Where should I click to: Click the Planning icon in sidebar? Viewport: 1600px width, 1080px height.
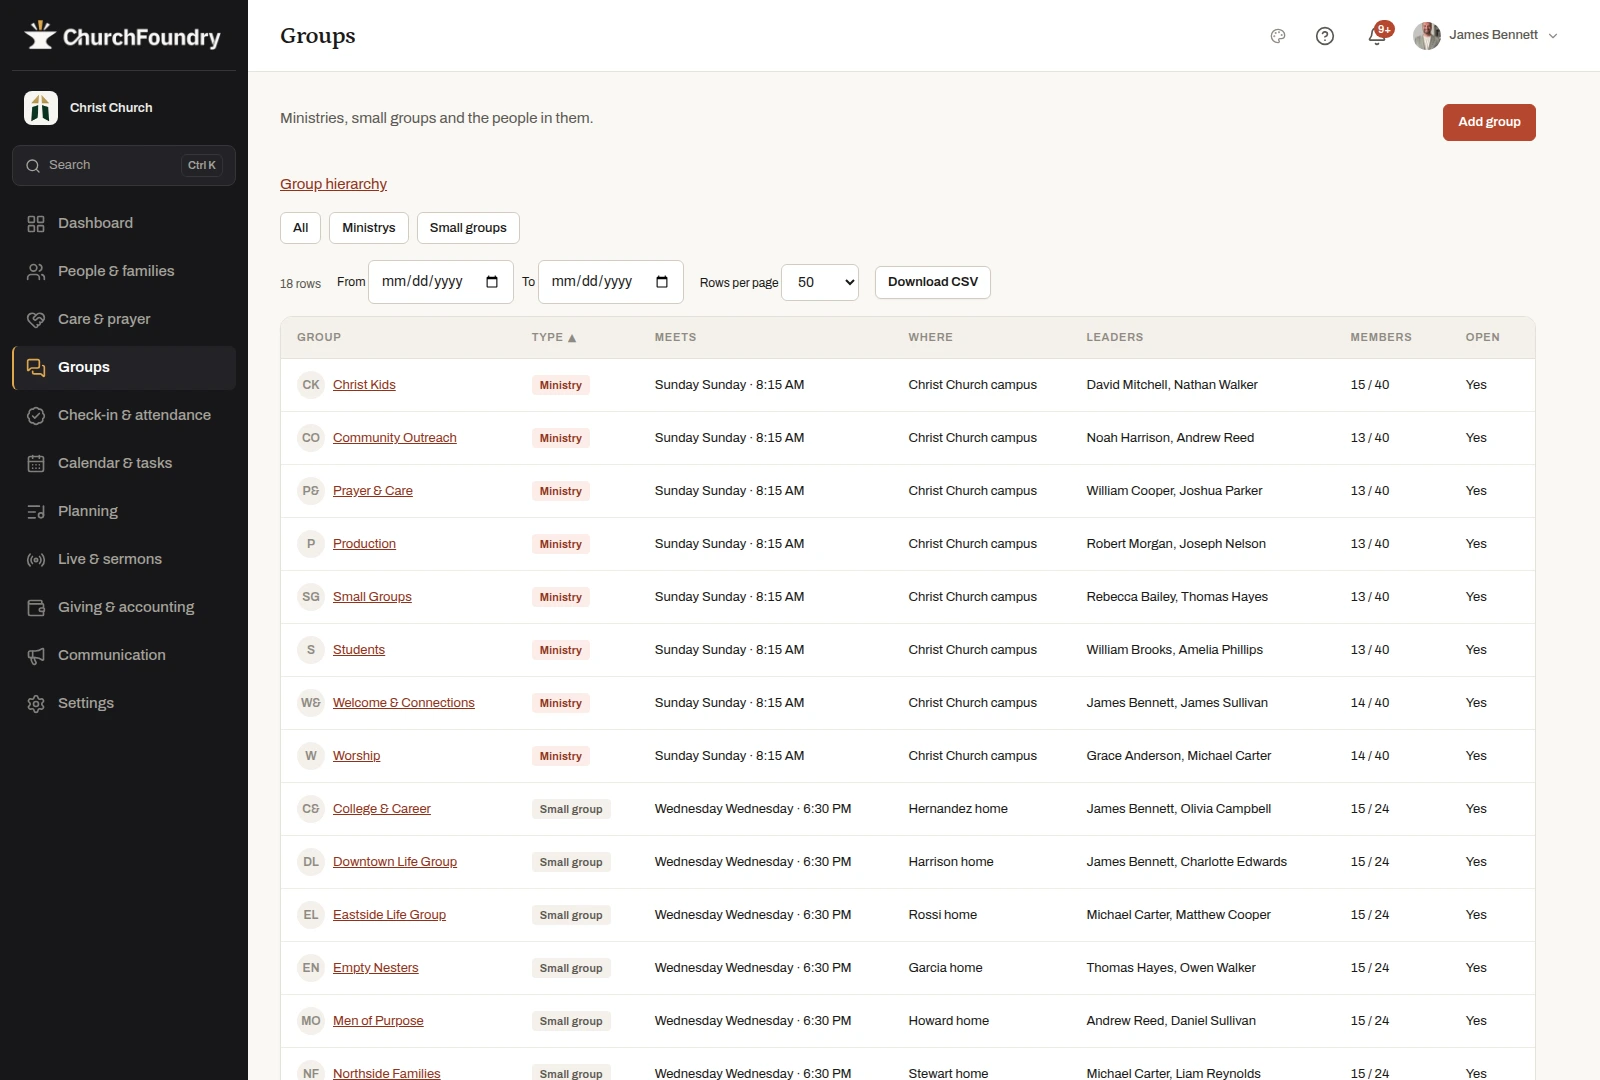pyautogui.click(x=36, y=512)
